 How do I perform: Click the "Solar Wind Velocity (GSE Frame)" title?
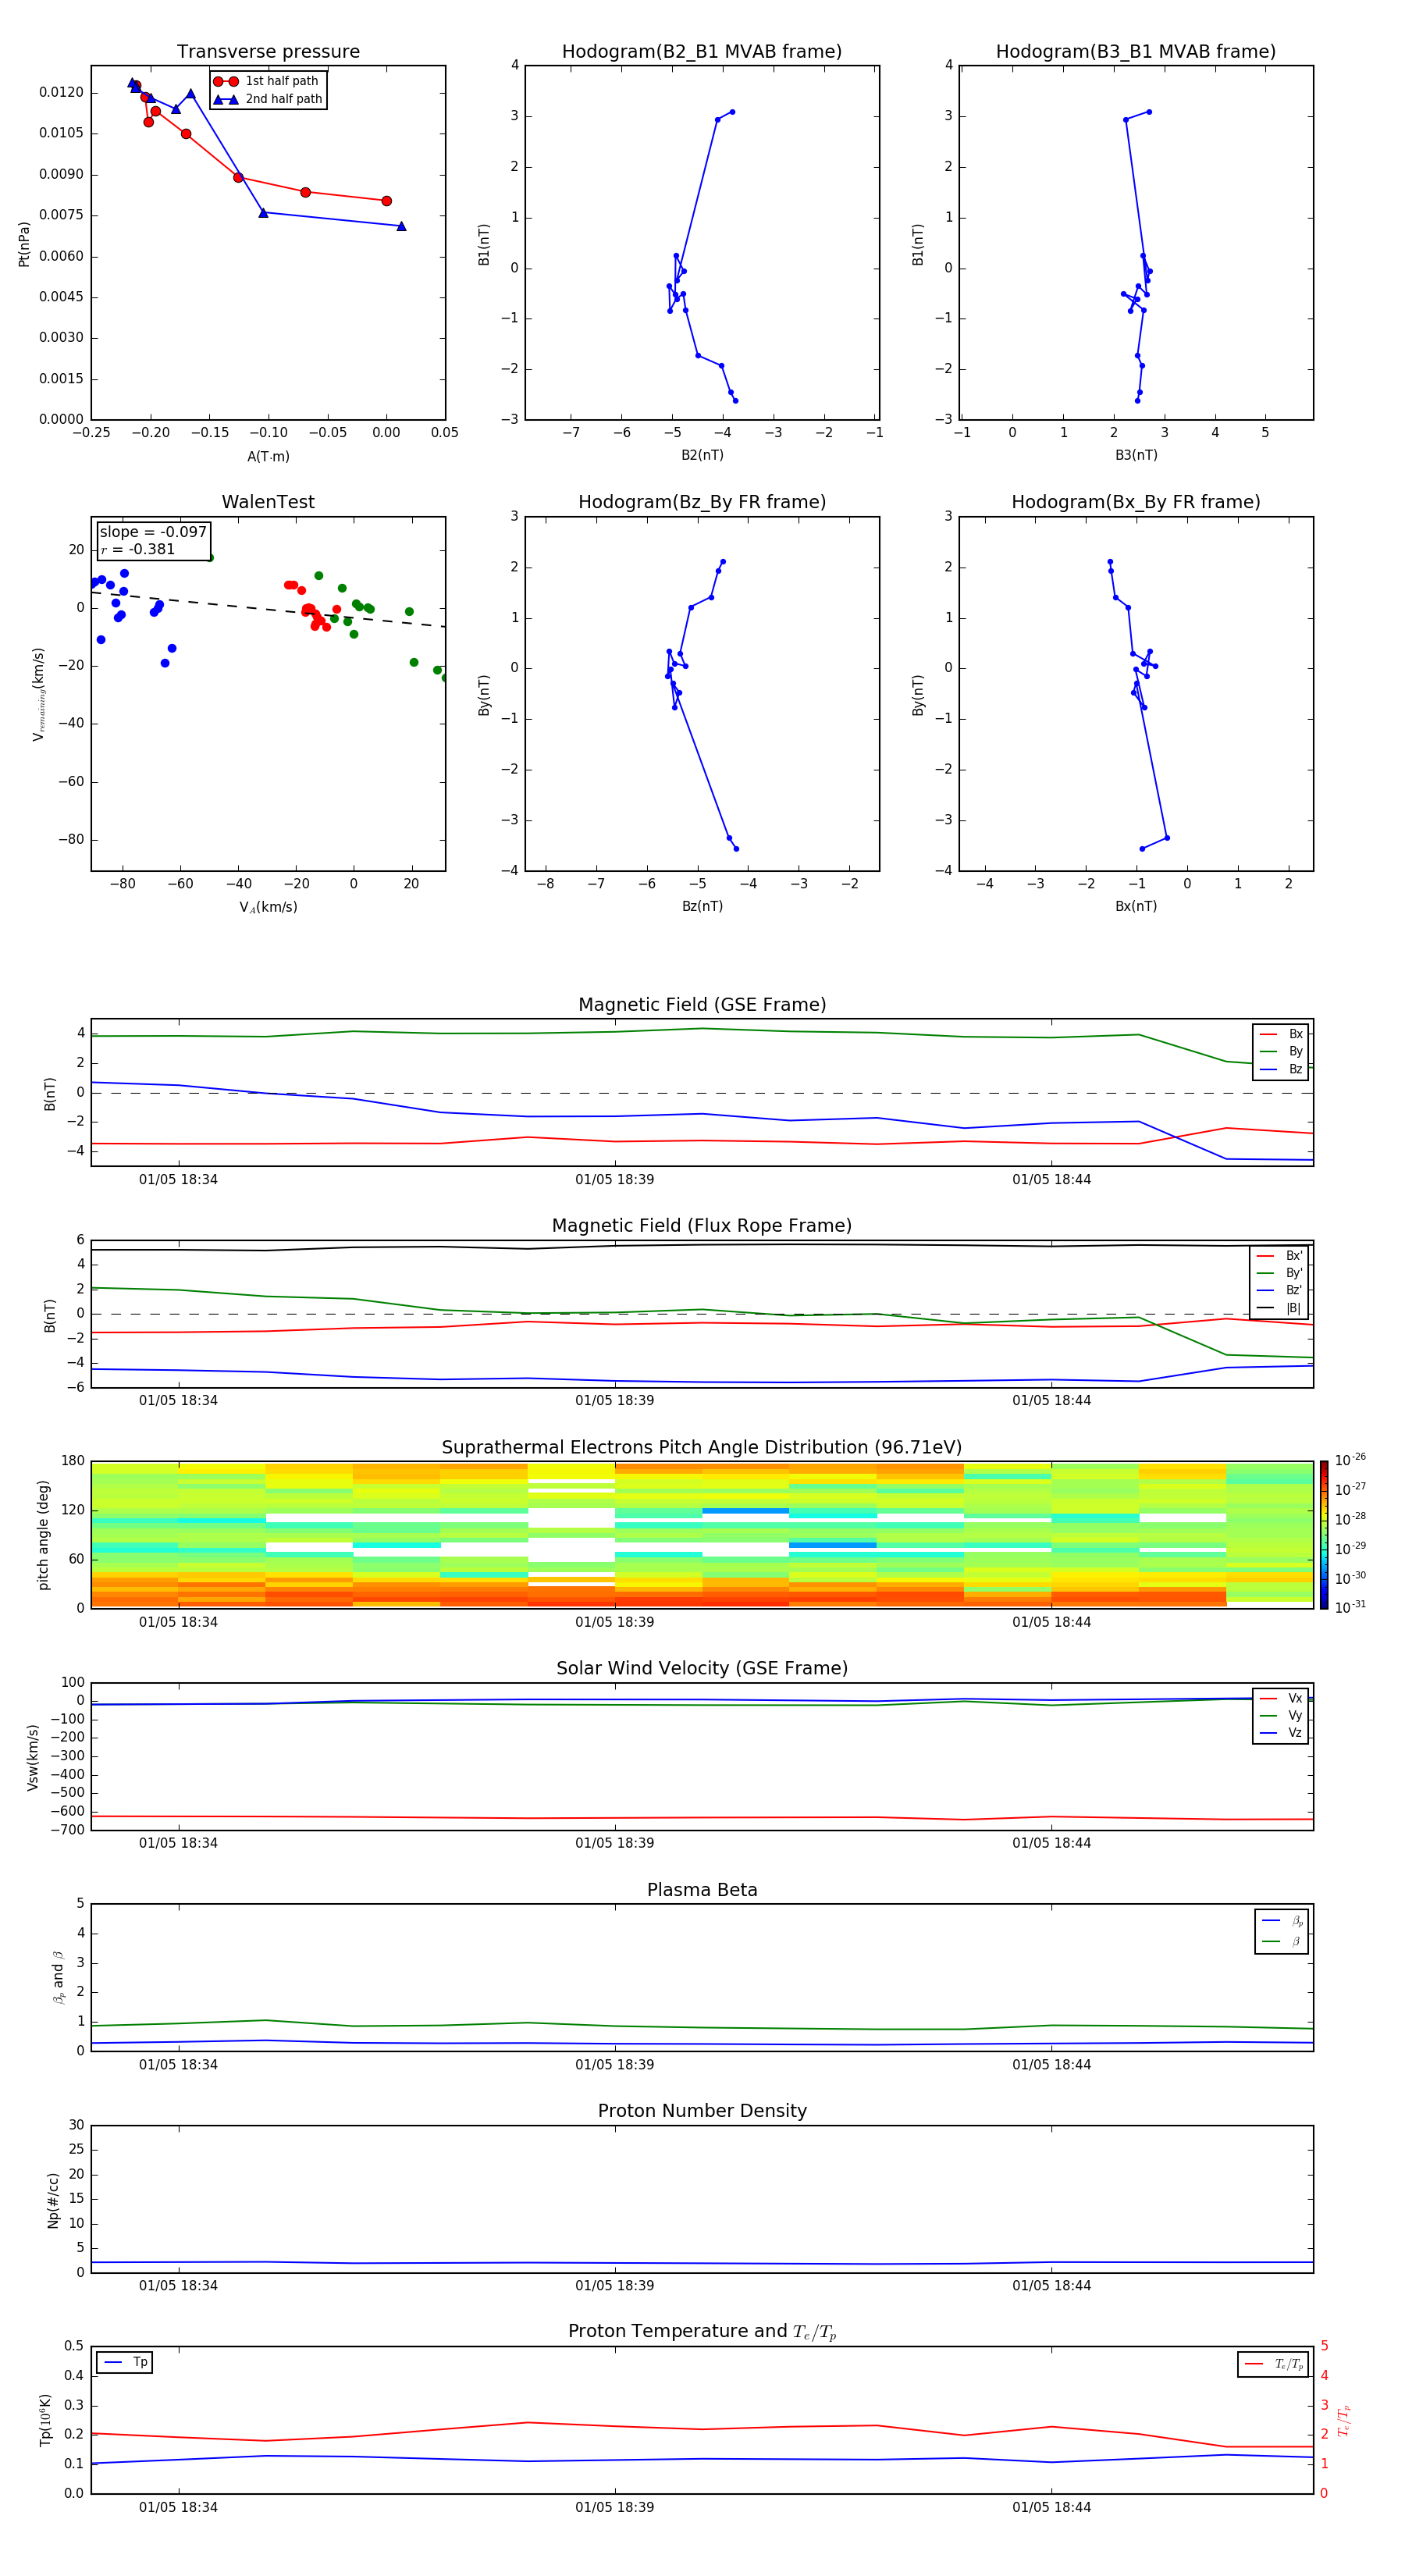tap(702, 1668)
